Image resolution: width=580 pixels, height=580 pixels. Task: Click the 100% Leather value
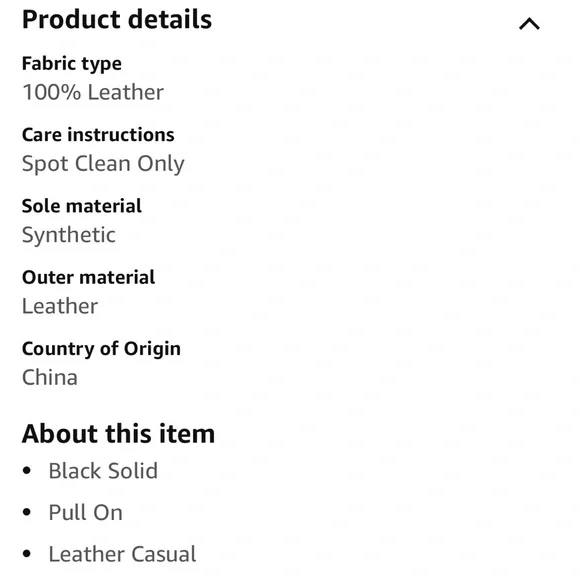coord(93,92)
